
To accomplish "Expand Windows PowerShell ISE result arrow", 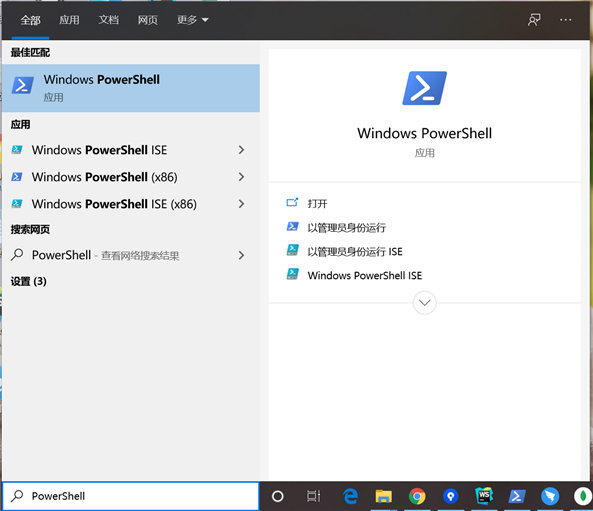I will click(241, 150).
